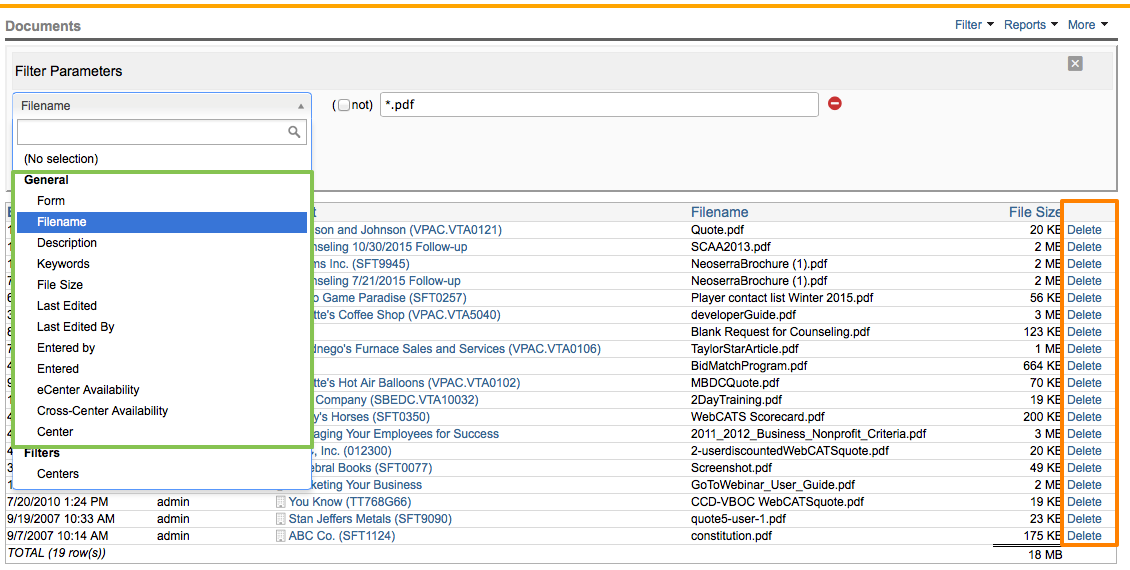Click the search box inside field dropdown

click(150, 132)
